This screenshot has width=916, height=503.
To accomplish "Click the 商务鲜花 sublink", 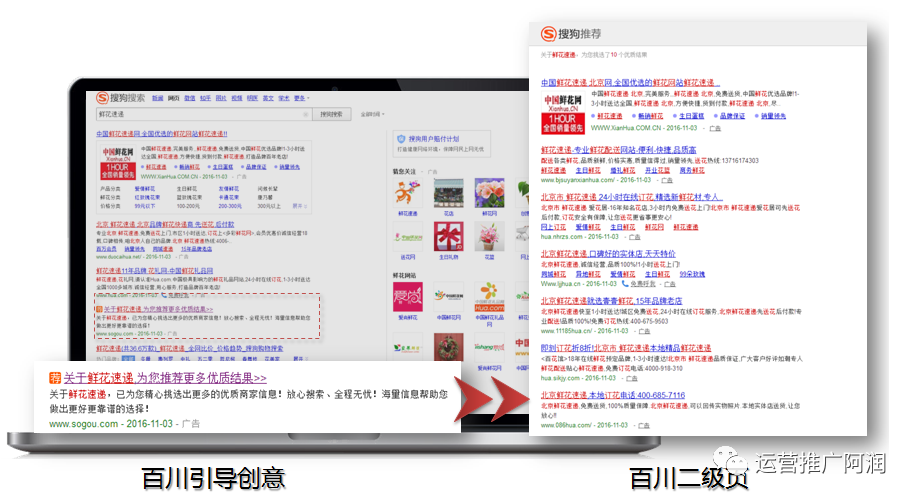I will [x=692, y=170].
